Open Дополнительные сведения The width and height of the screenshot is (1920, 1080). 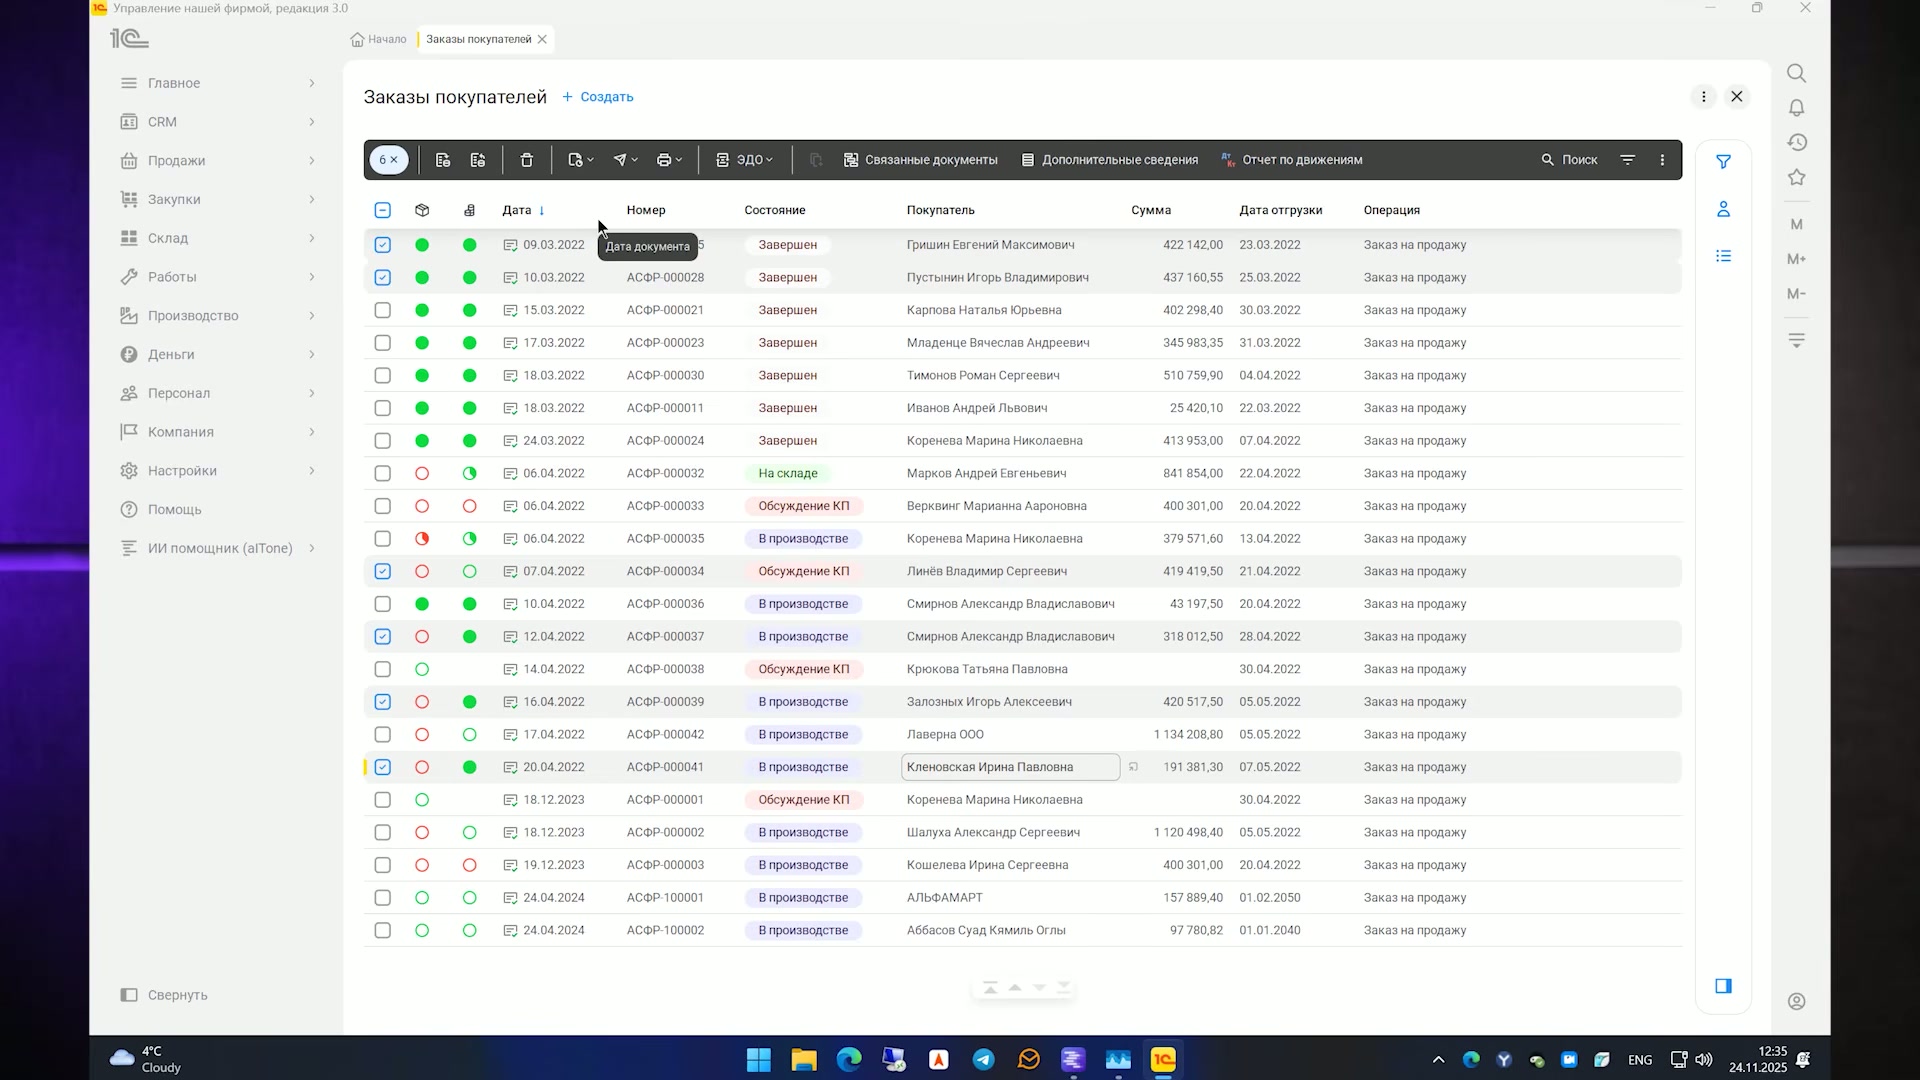(x=1109, y=160)
